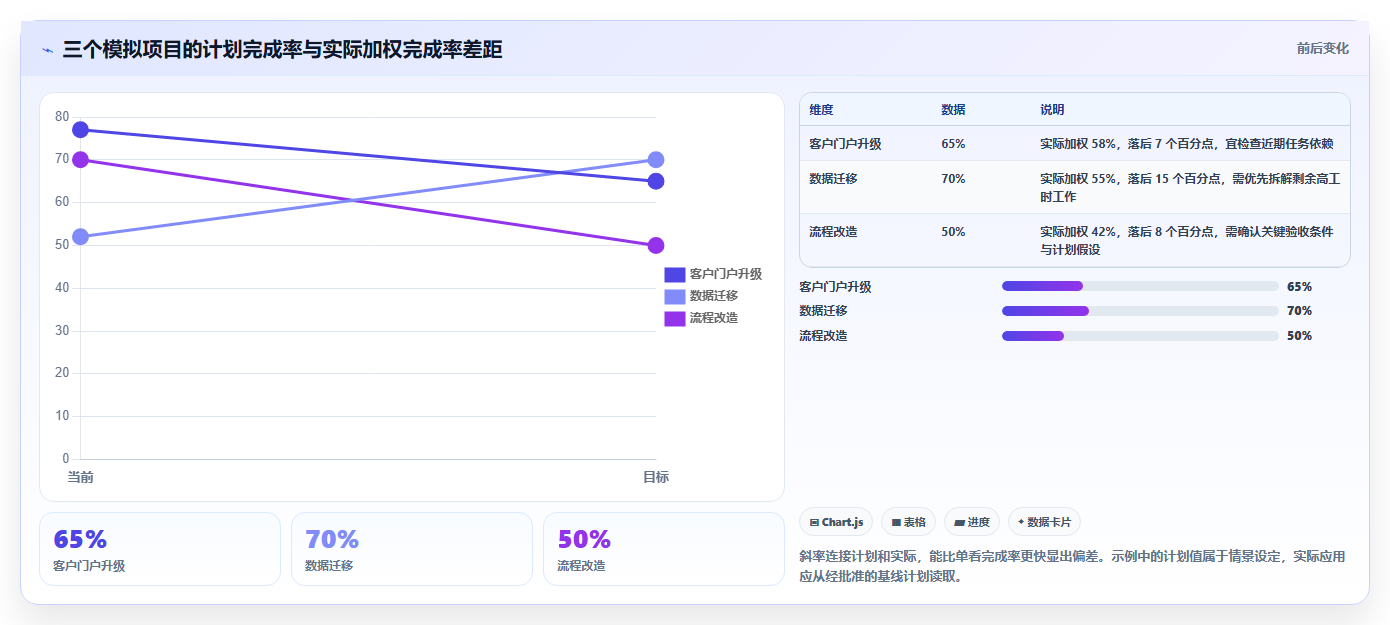The image size is (1390, 625).
Task: Click the 当前 x-axis label
Action: pyautogui.click(x=81, y=478)
